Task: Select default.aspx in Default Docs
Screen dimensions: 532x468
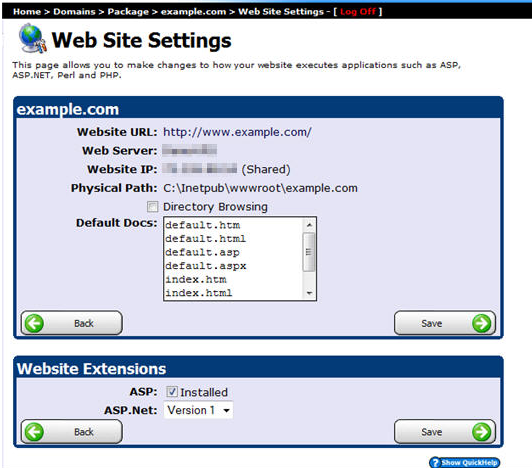Action: [206, 266]
